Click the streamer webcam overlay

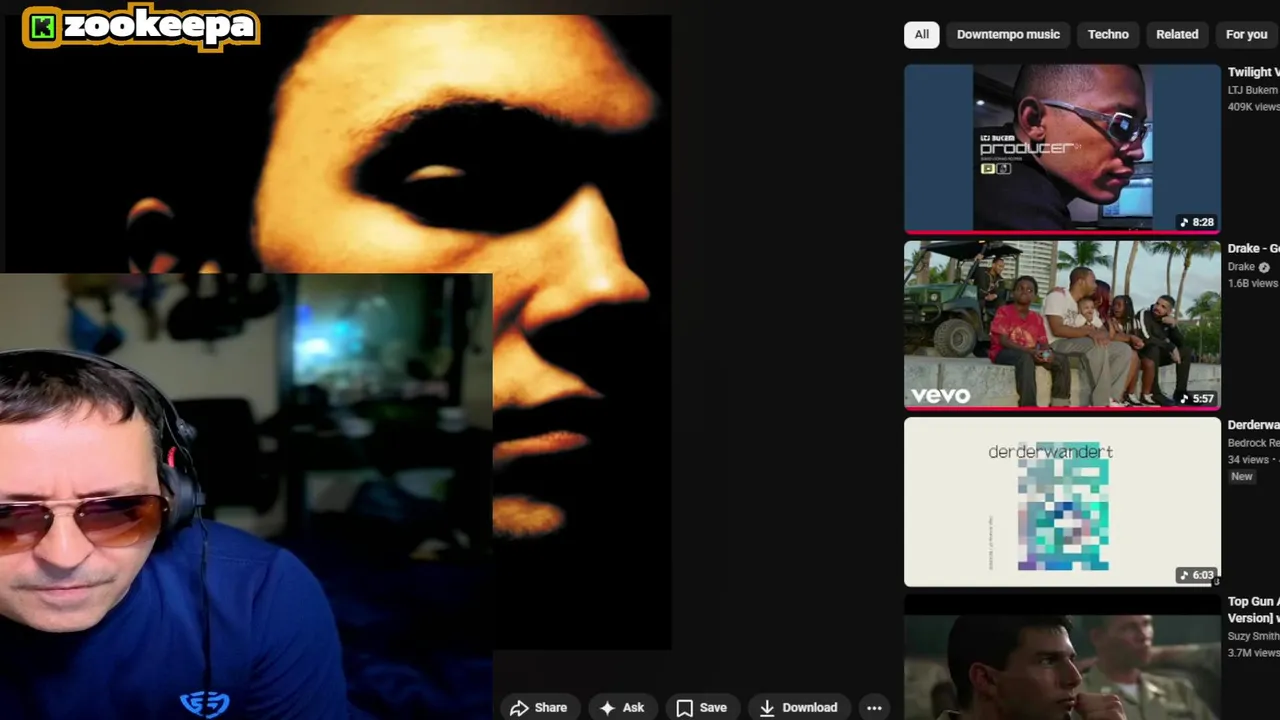click(x=246, y=496)
